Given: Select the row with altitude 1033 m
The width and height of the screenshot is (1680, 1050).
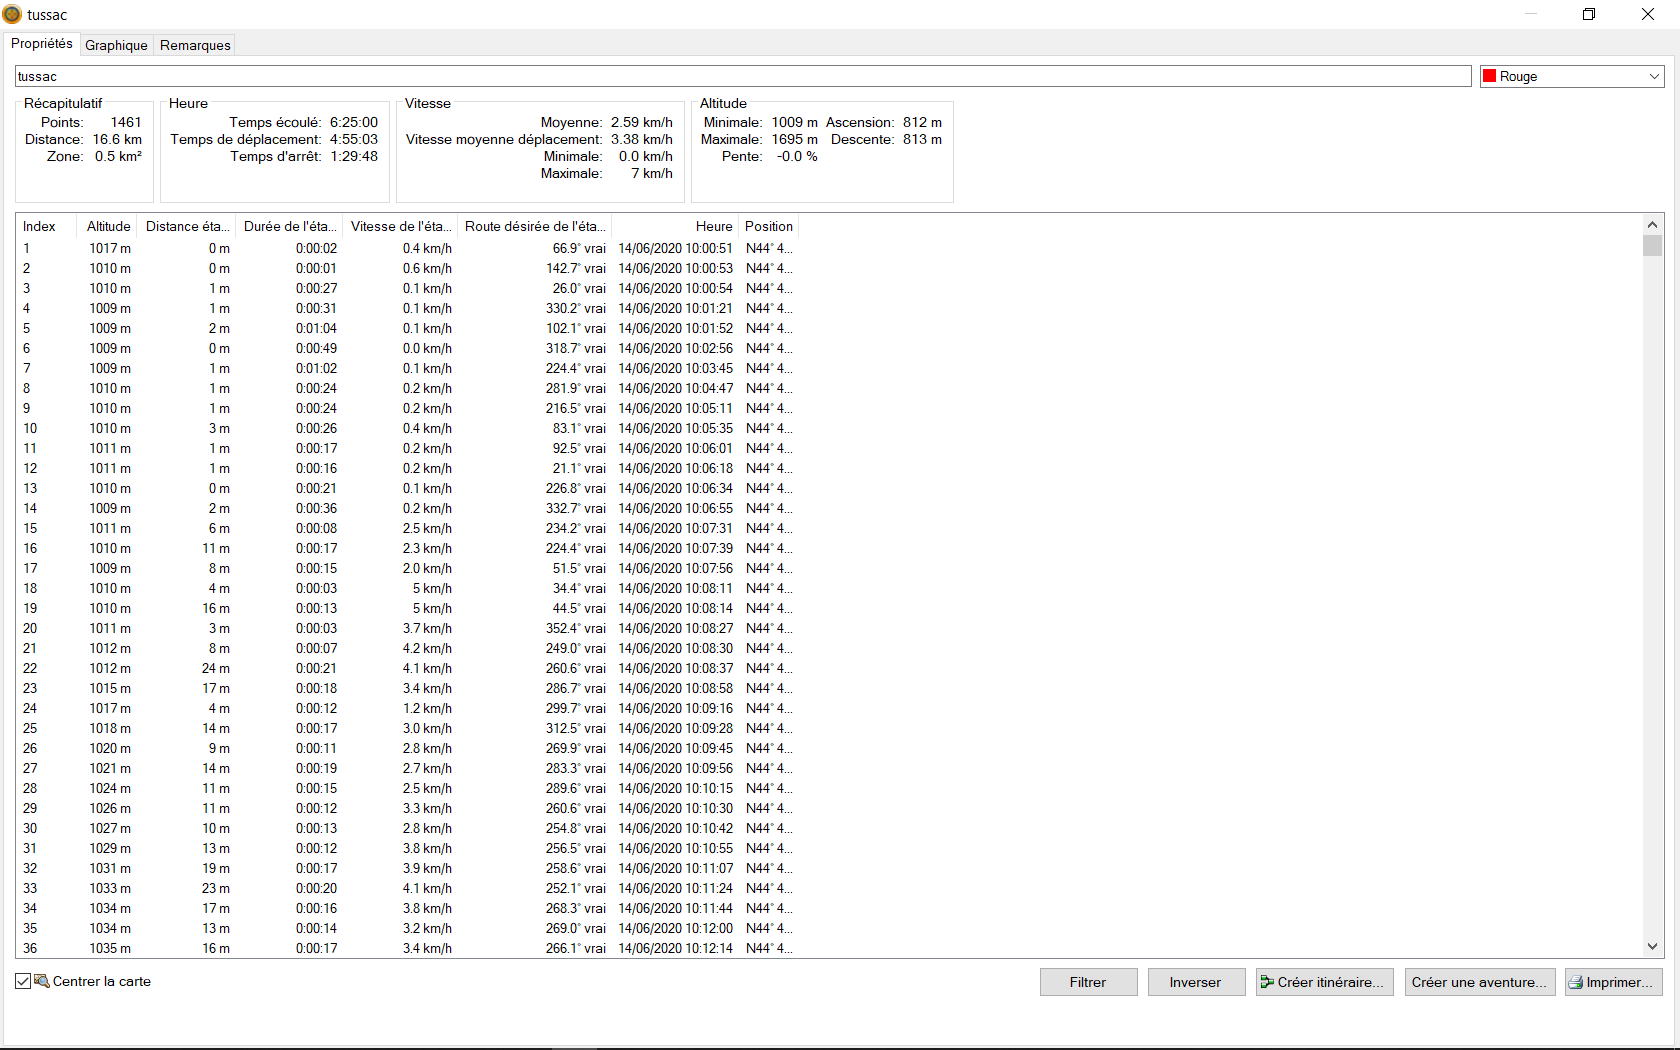Looking at the screenshot, I should pyautogui.click(x=407, y=888).
